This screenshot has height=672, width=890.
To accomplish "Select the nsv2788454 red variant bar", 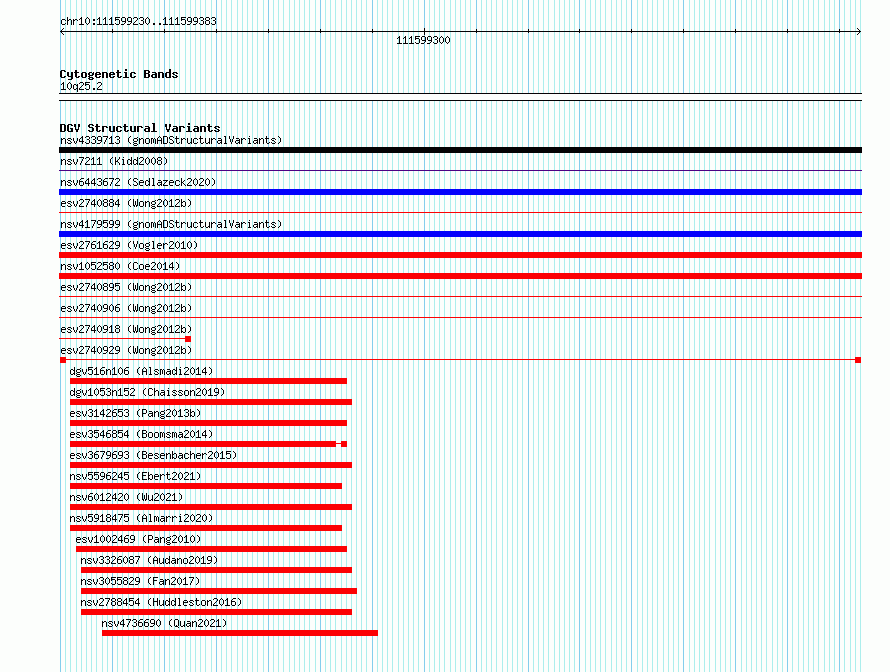I will [x=216, y=612].
